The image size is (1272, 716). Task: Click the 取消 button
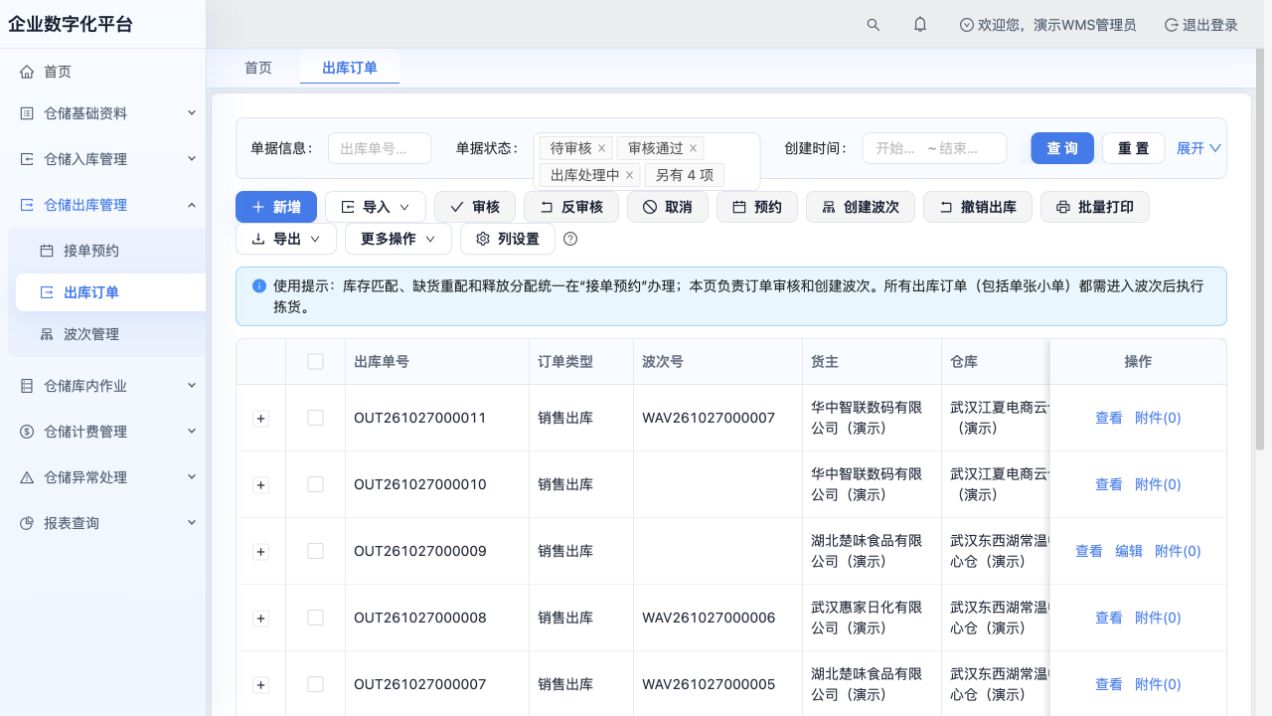click(x=667, y=207)
